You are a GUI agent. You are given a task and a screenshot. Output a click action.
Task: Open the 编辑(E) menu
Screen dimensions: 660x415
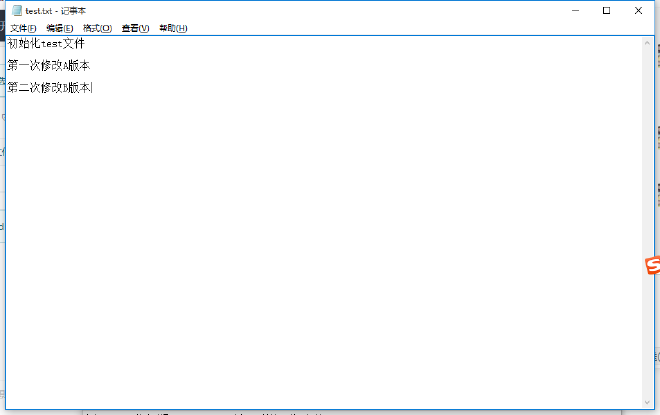60,28
